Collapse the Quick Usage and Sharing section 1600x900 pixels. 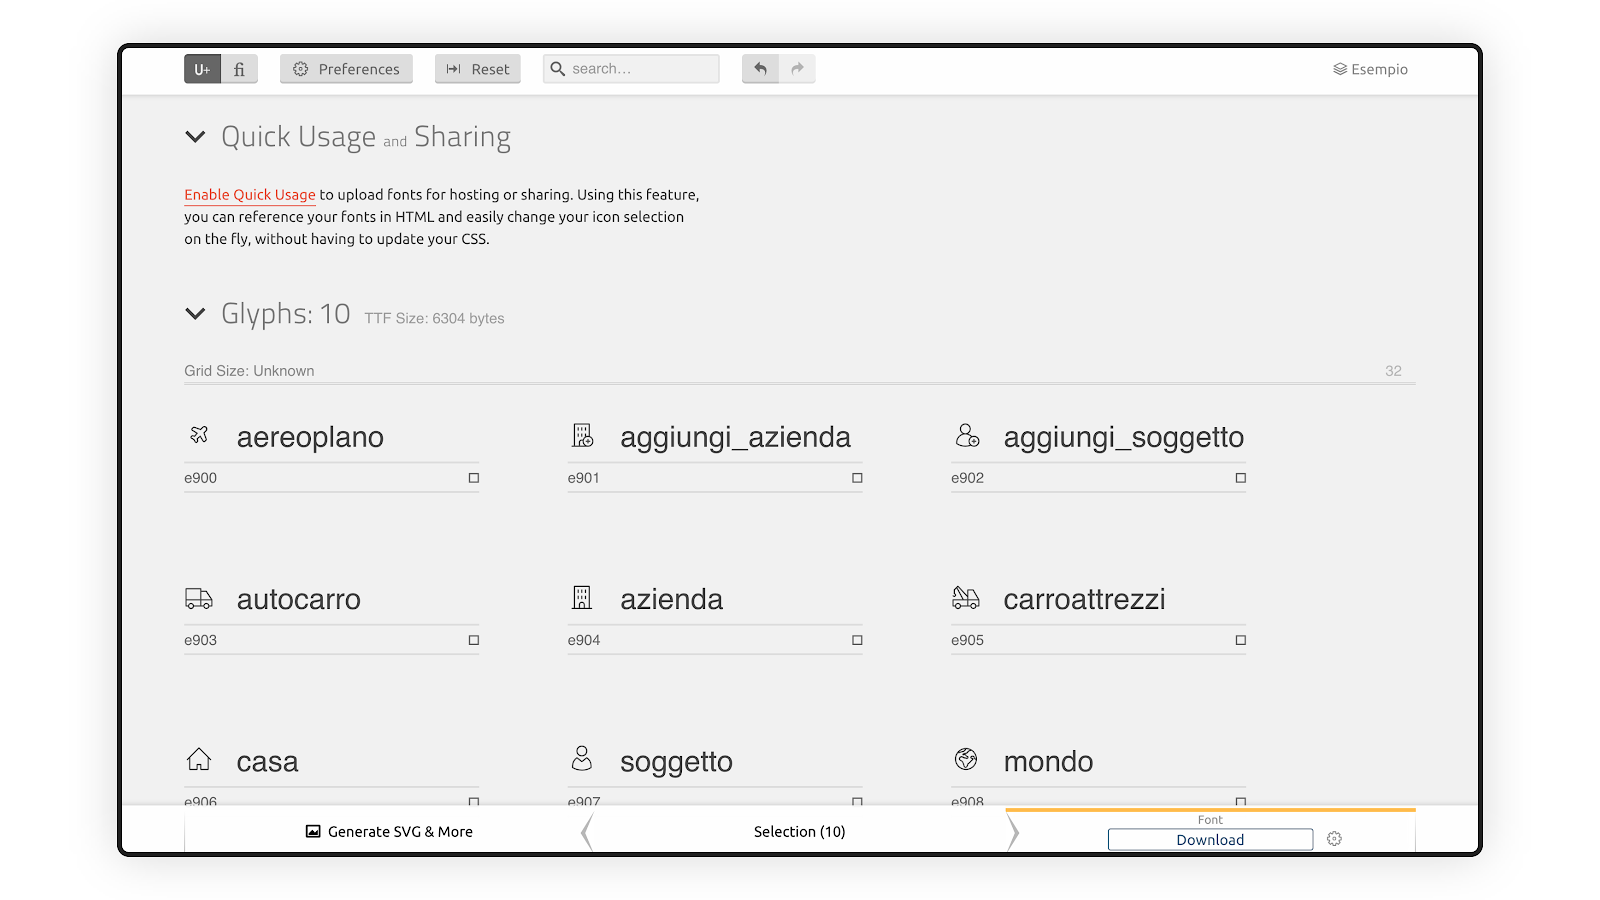195,137
